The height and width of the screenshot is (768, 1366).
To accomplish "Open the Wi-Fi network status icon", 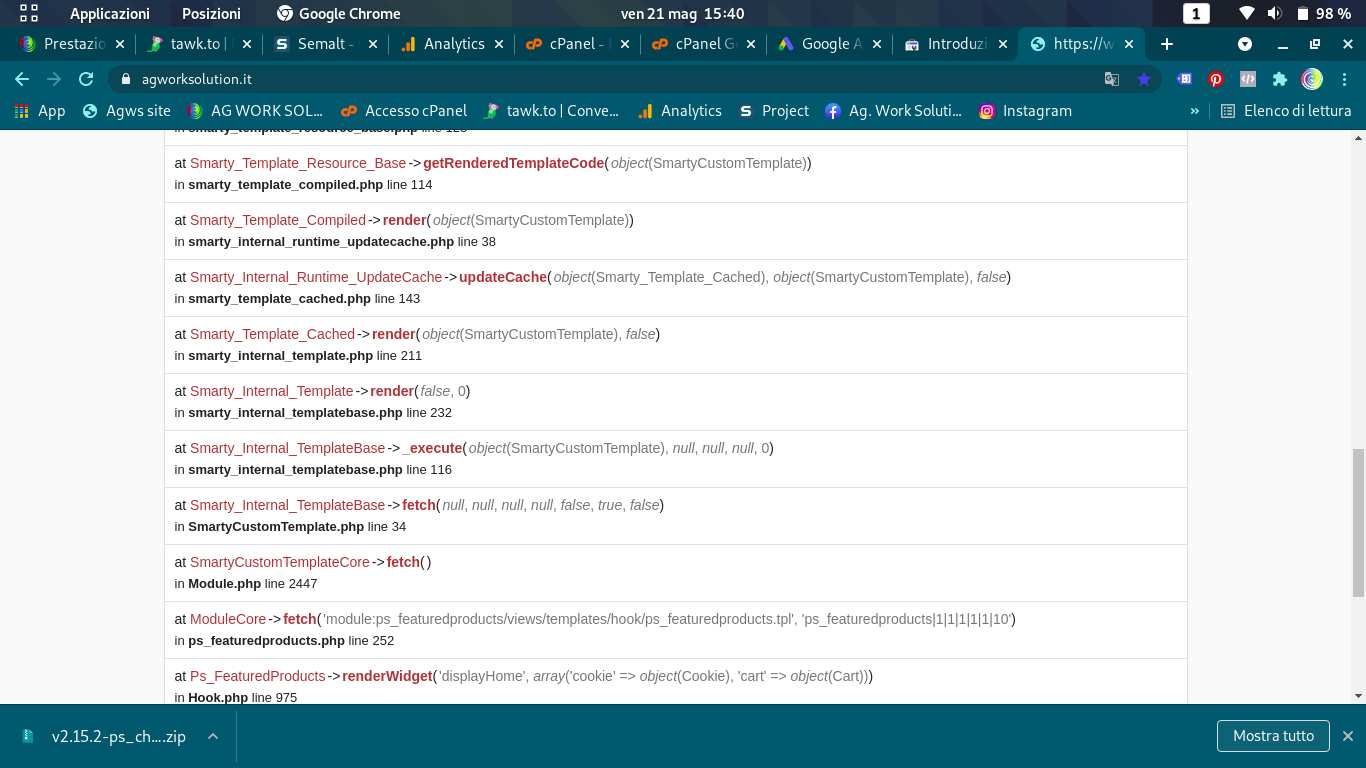I will pos(1246,13).
